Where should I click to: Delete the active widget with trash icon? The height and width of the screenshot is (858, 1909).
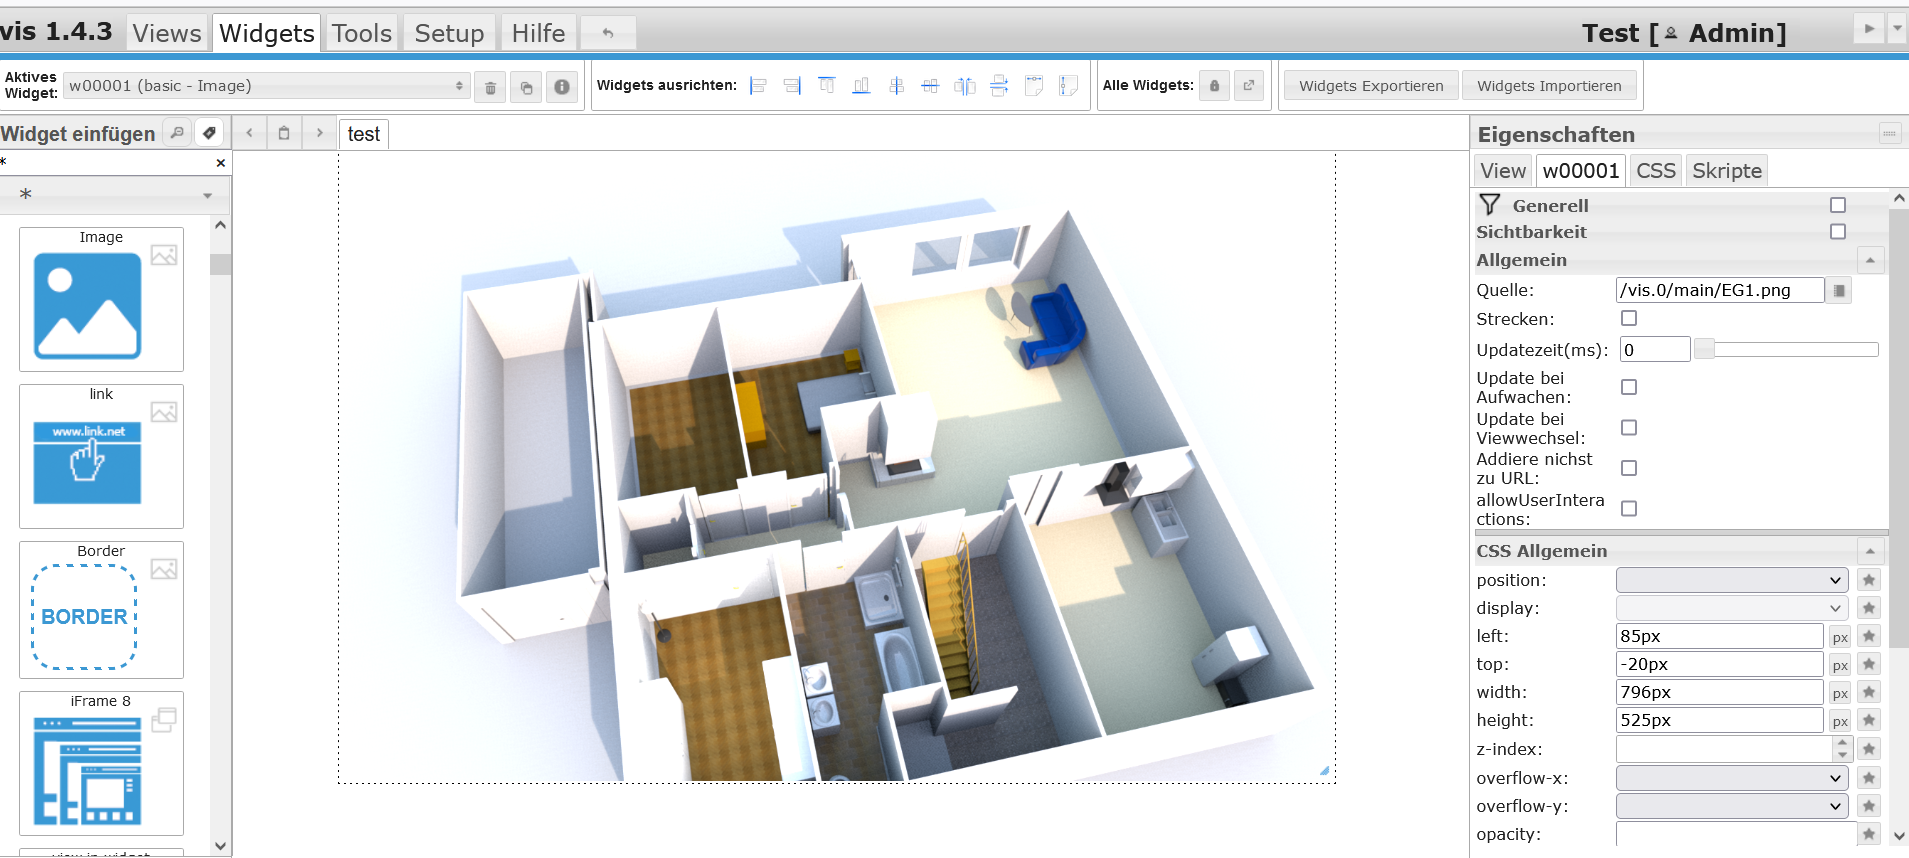pos(490,87)
